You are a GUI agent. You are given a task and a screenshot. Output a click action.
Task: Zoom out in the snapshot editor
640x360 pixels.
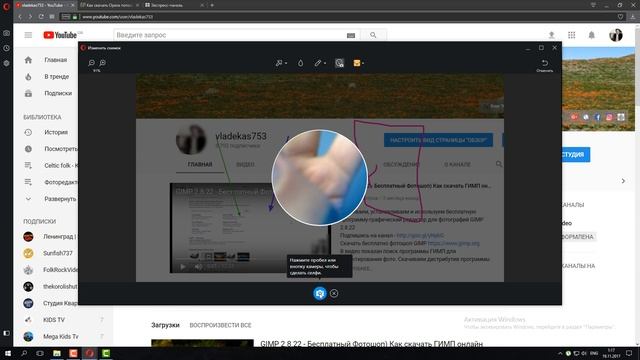coord(91,63)
